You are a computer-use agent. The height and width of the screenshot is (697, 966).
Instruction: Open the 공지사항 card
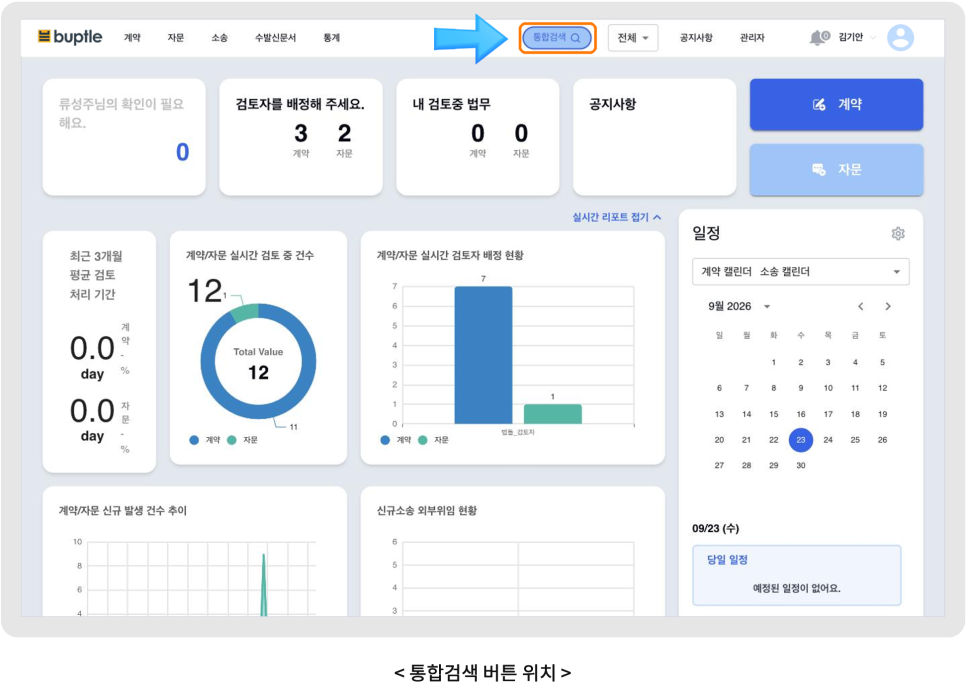654,137
